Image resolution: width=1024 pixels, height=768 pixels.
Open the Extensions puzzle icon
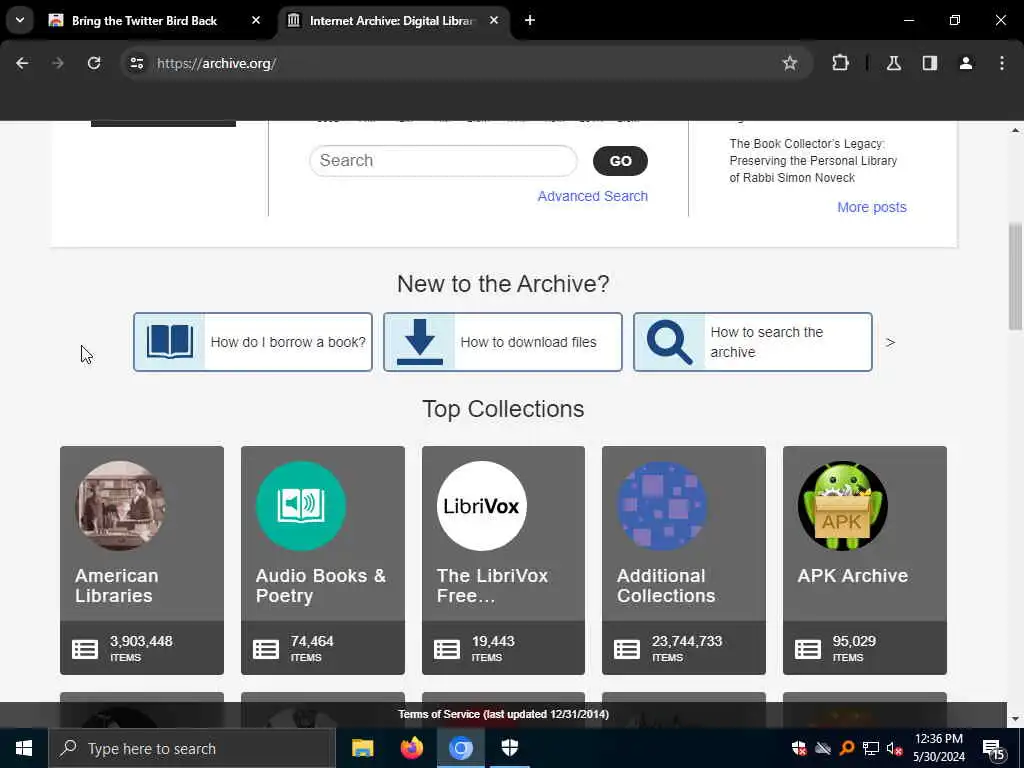[840, 63]
